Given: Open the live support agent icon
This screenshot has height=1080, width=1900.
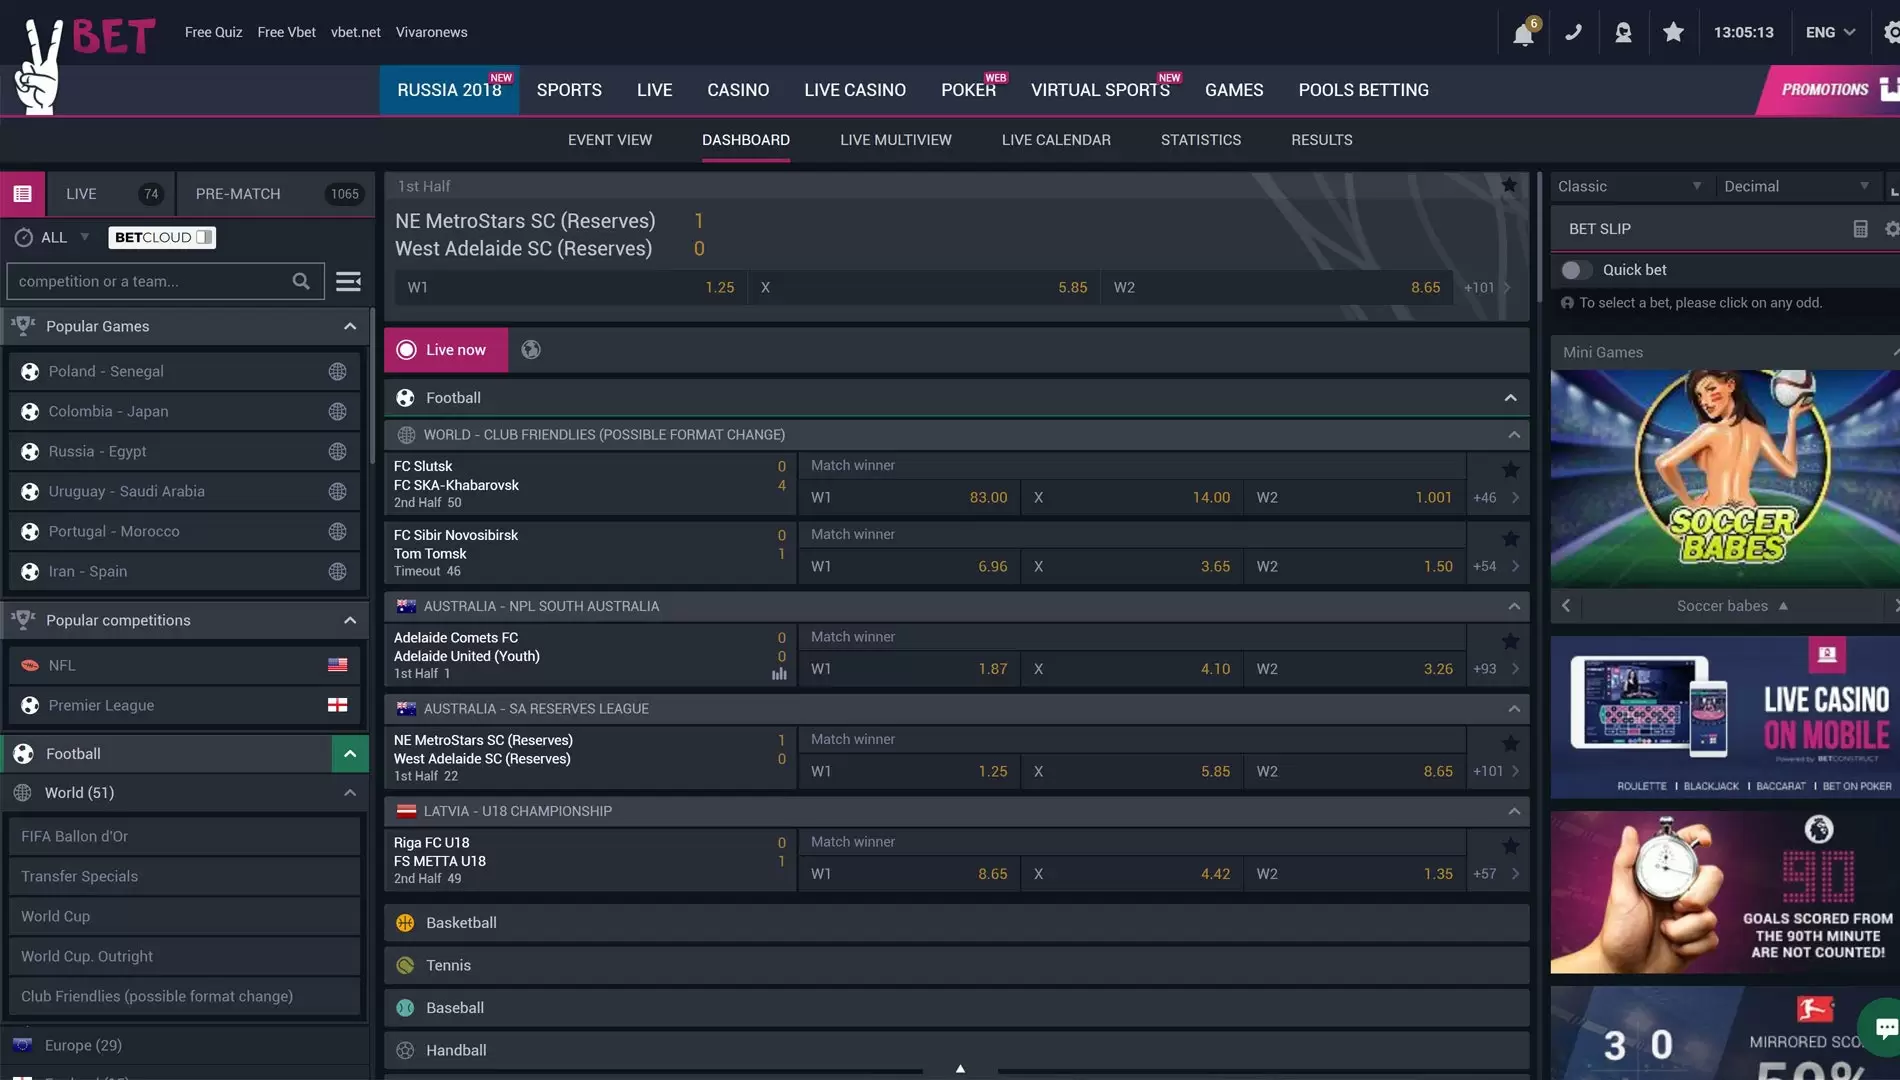Looking at the screenshot, I should coord(1623,33).
